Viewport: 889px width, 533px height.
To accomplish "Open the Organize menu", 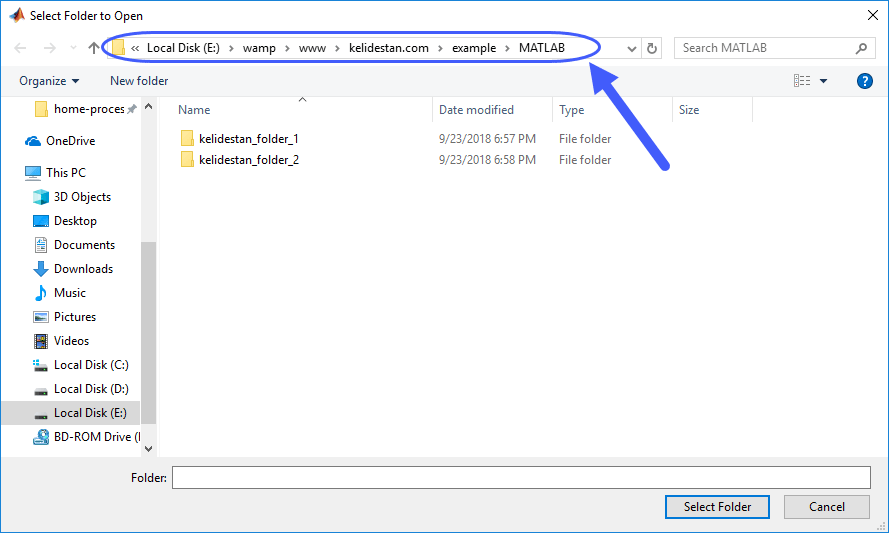I will click(x=49, y=81).
